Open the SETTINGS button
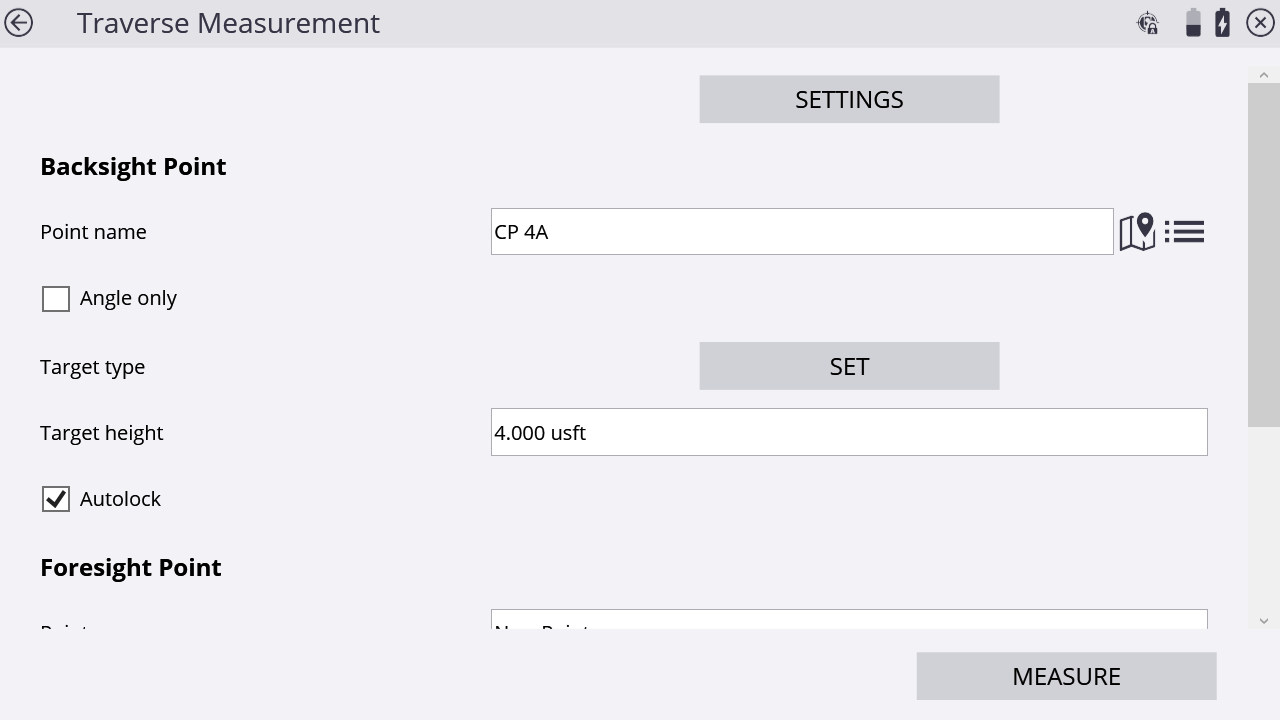 849,99
